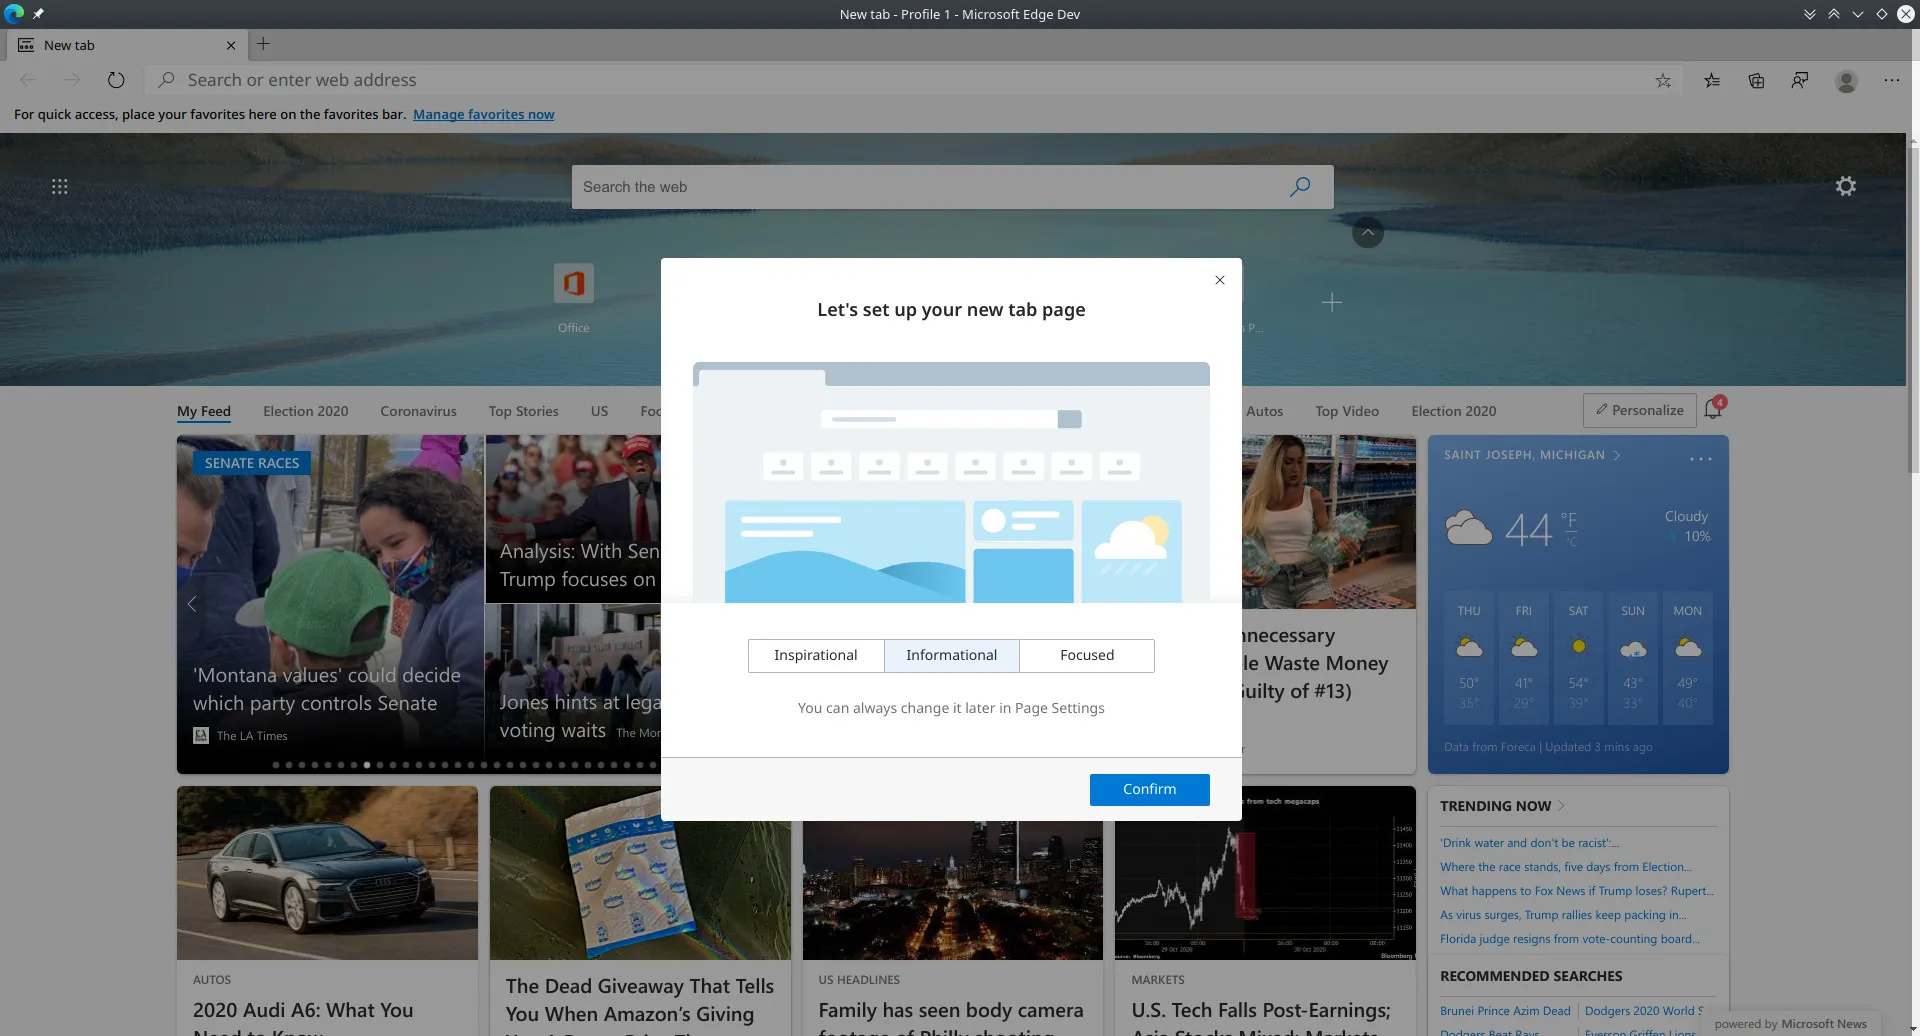
Task: Open the new tab page settings gear
Action: point(1846,186)
